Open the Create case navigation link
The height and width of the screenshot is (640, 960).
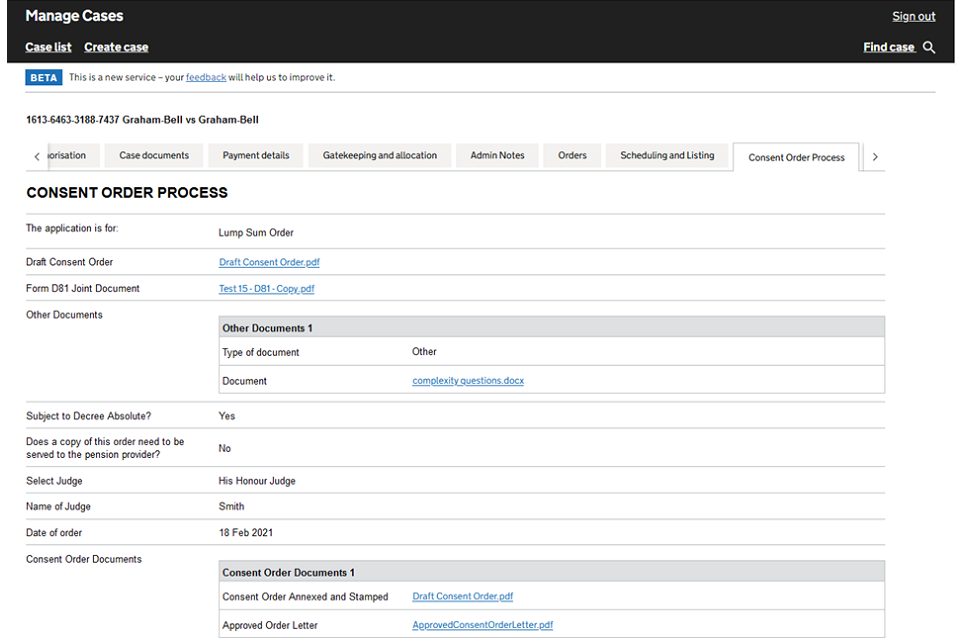[116, 47]
